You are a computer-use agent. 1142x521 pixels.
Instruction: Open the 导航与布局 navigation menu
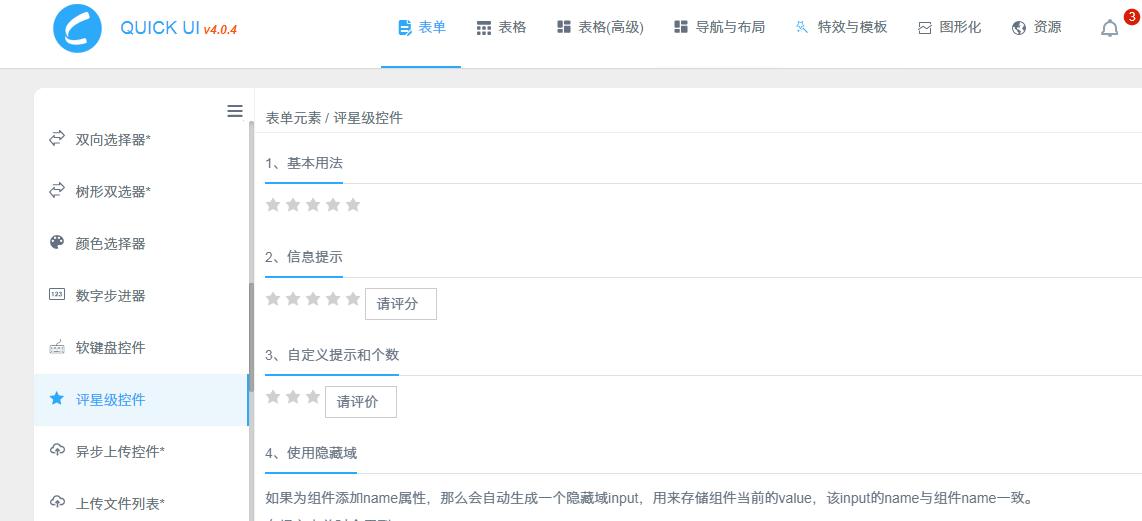719,28
